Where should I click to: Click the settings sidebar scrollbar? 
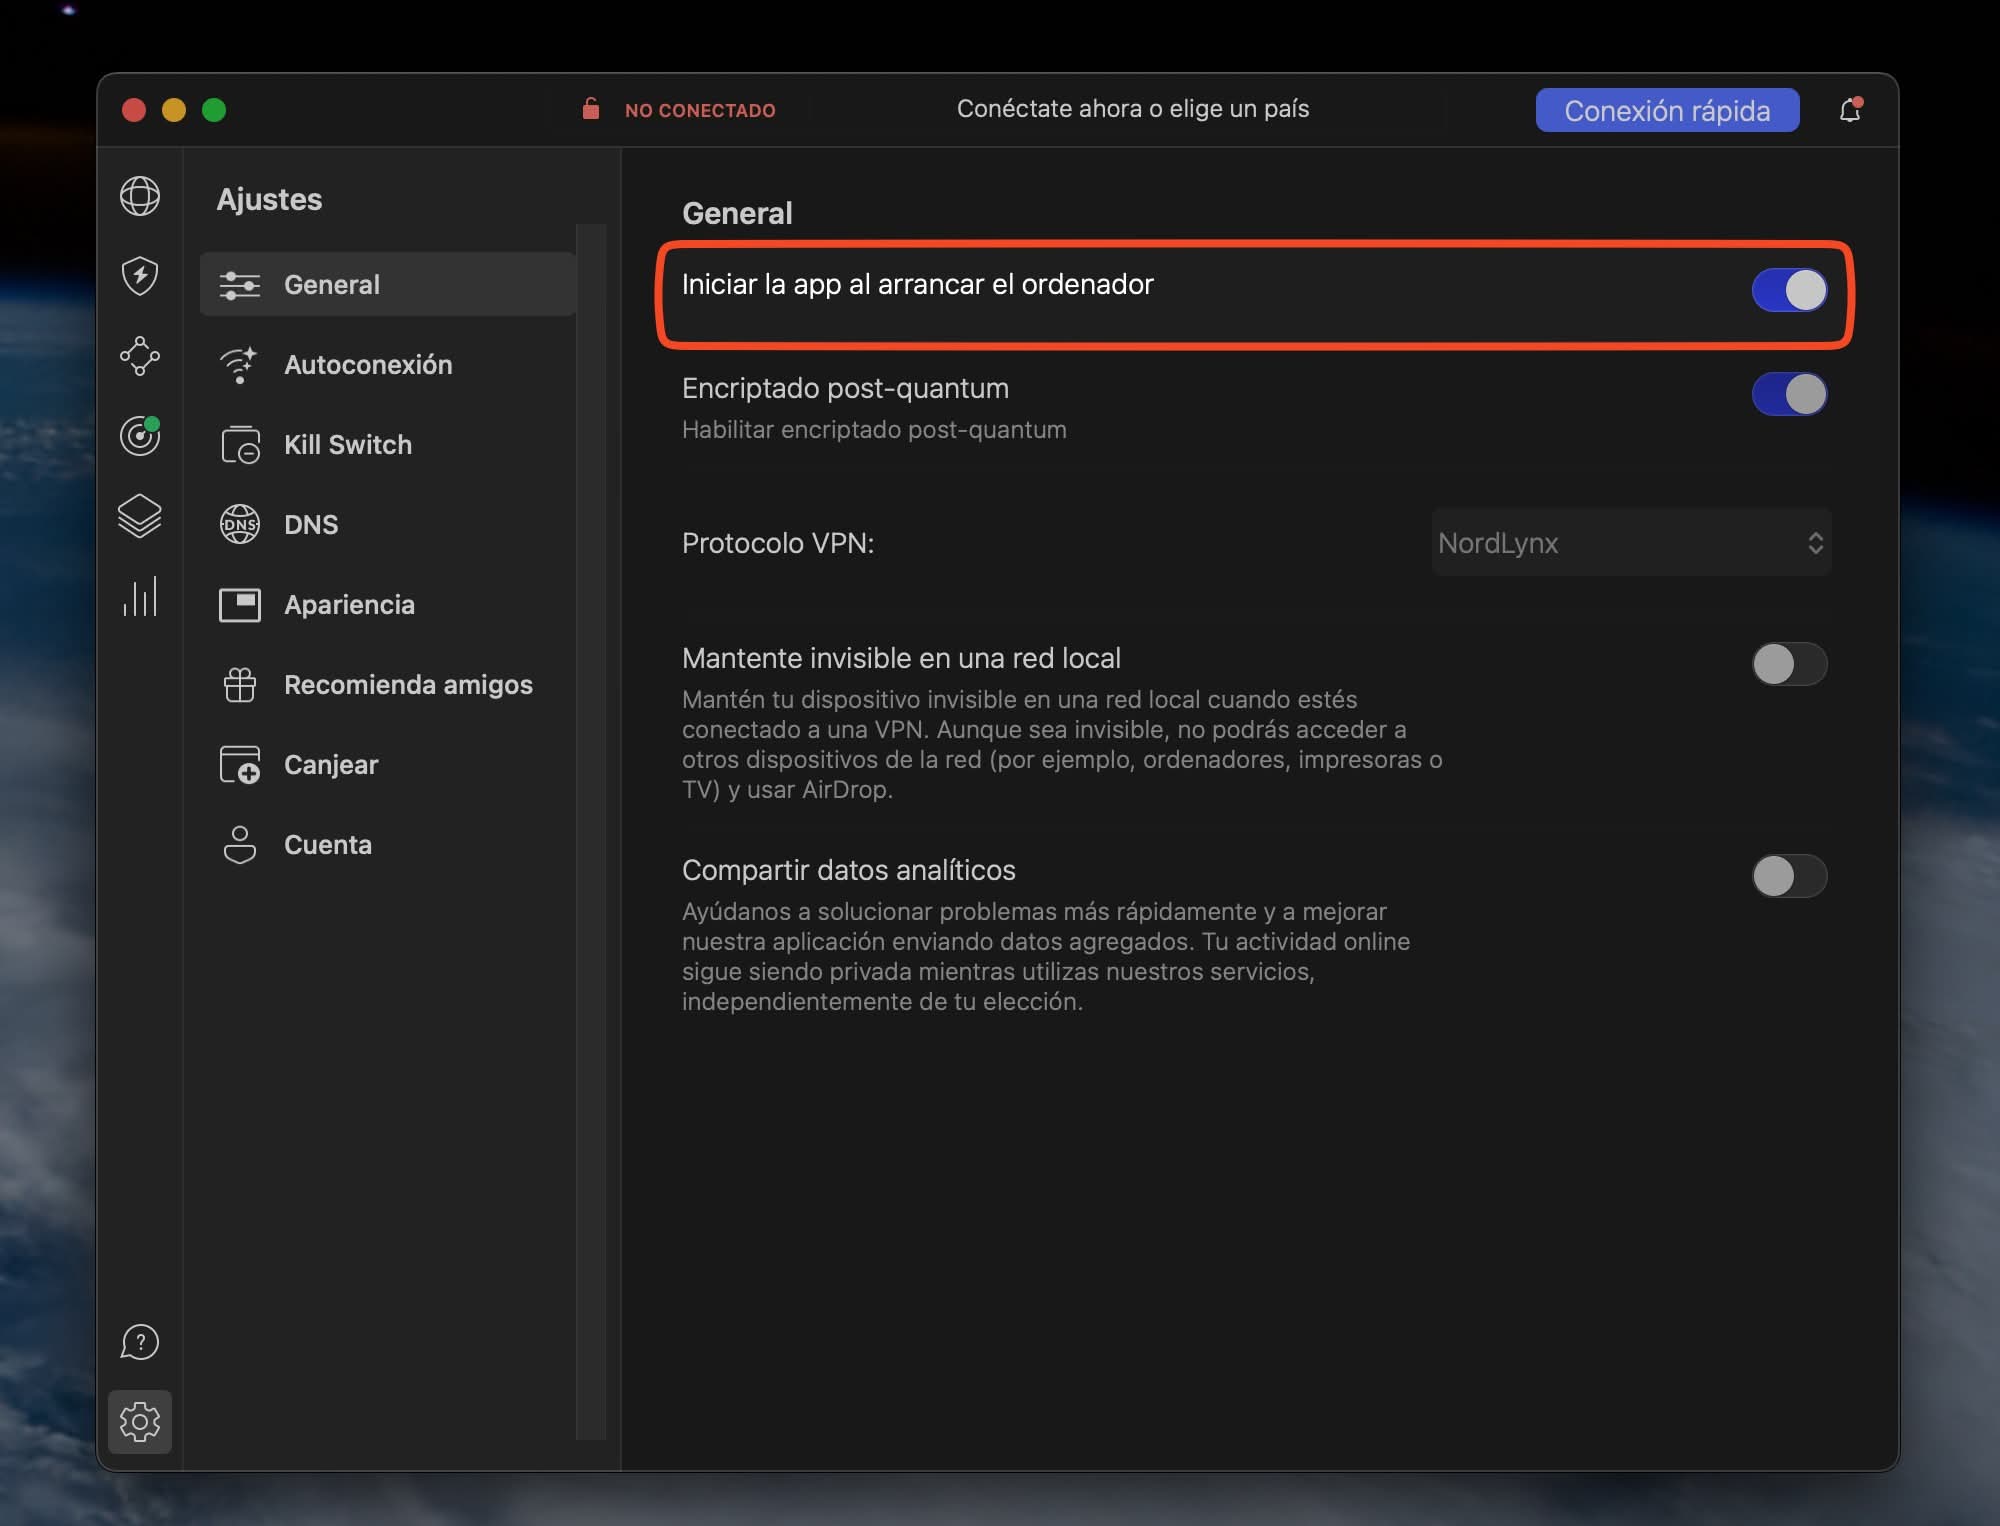click(591, 830)
